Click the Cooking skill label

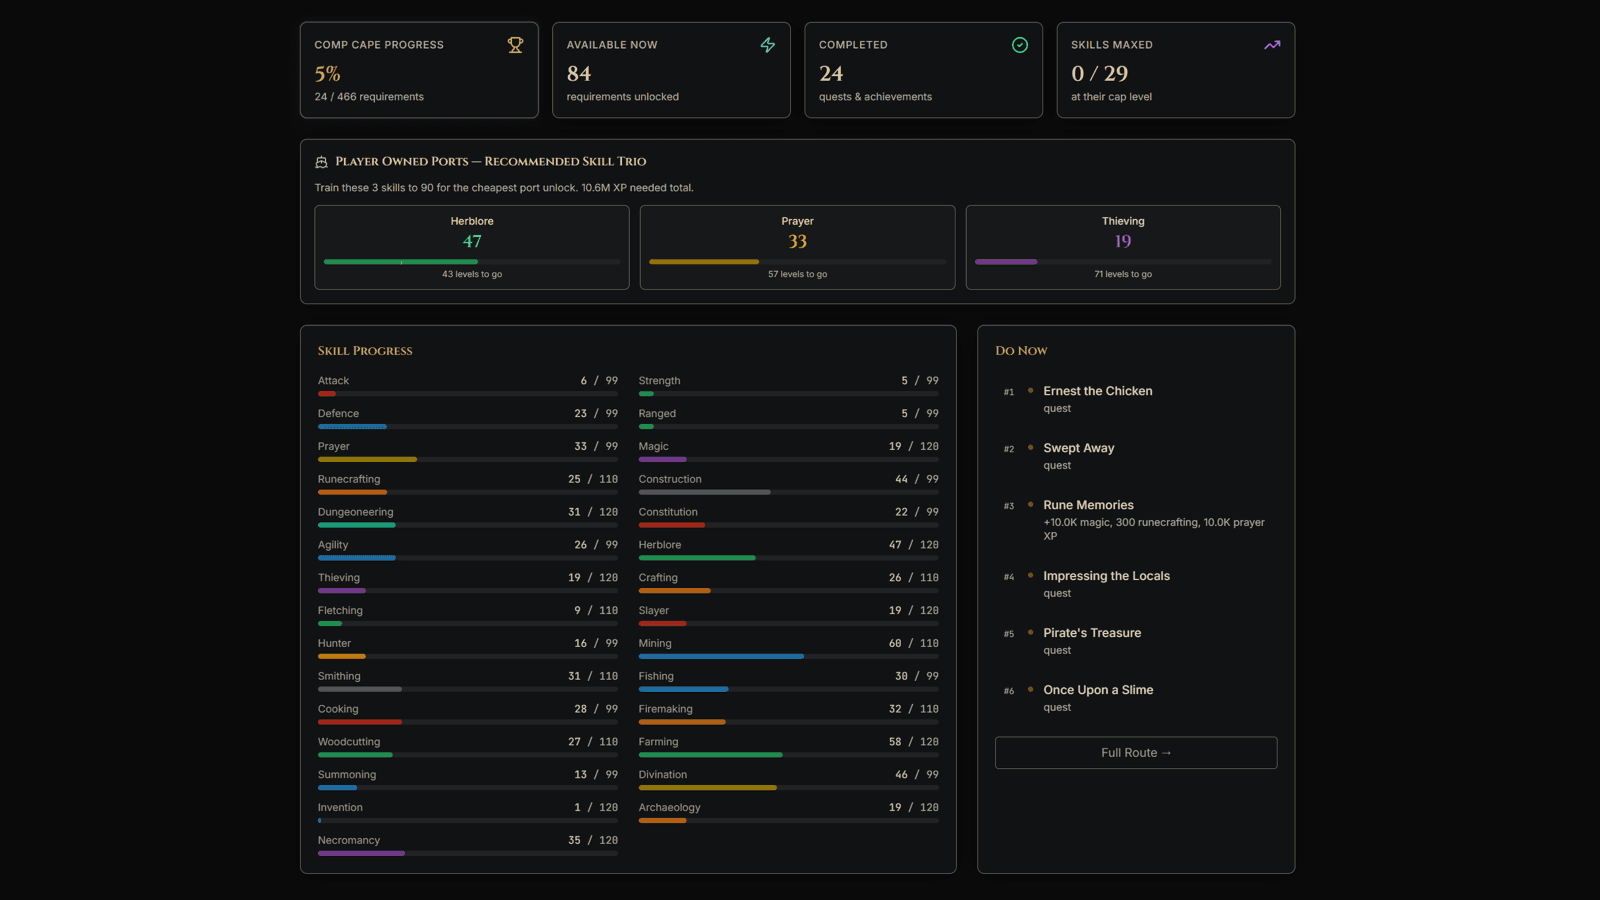tap(338, 709)
